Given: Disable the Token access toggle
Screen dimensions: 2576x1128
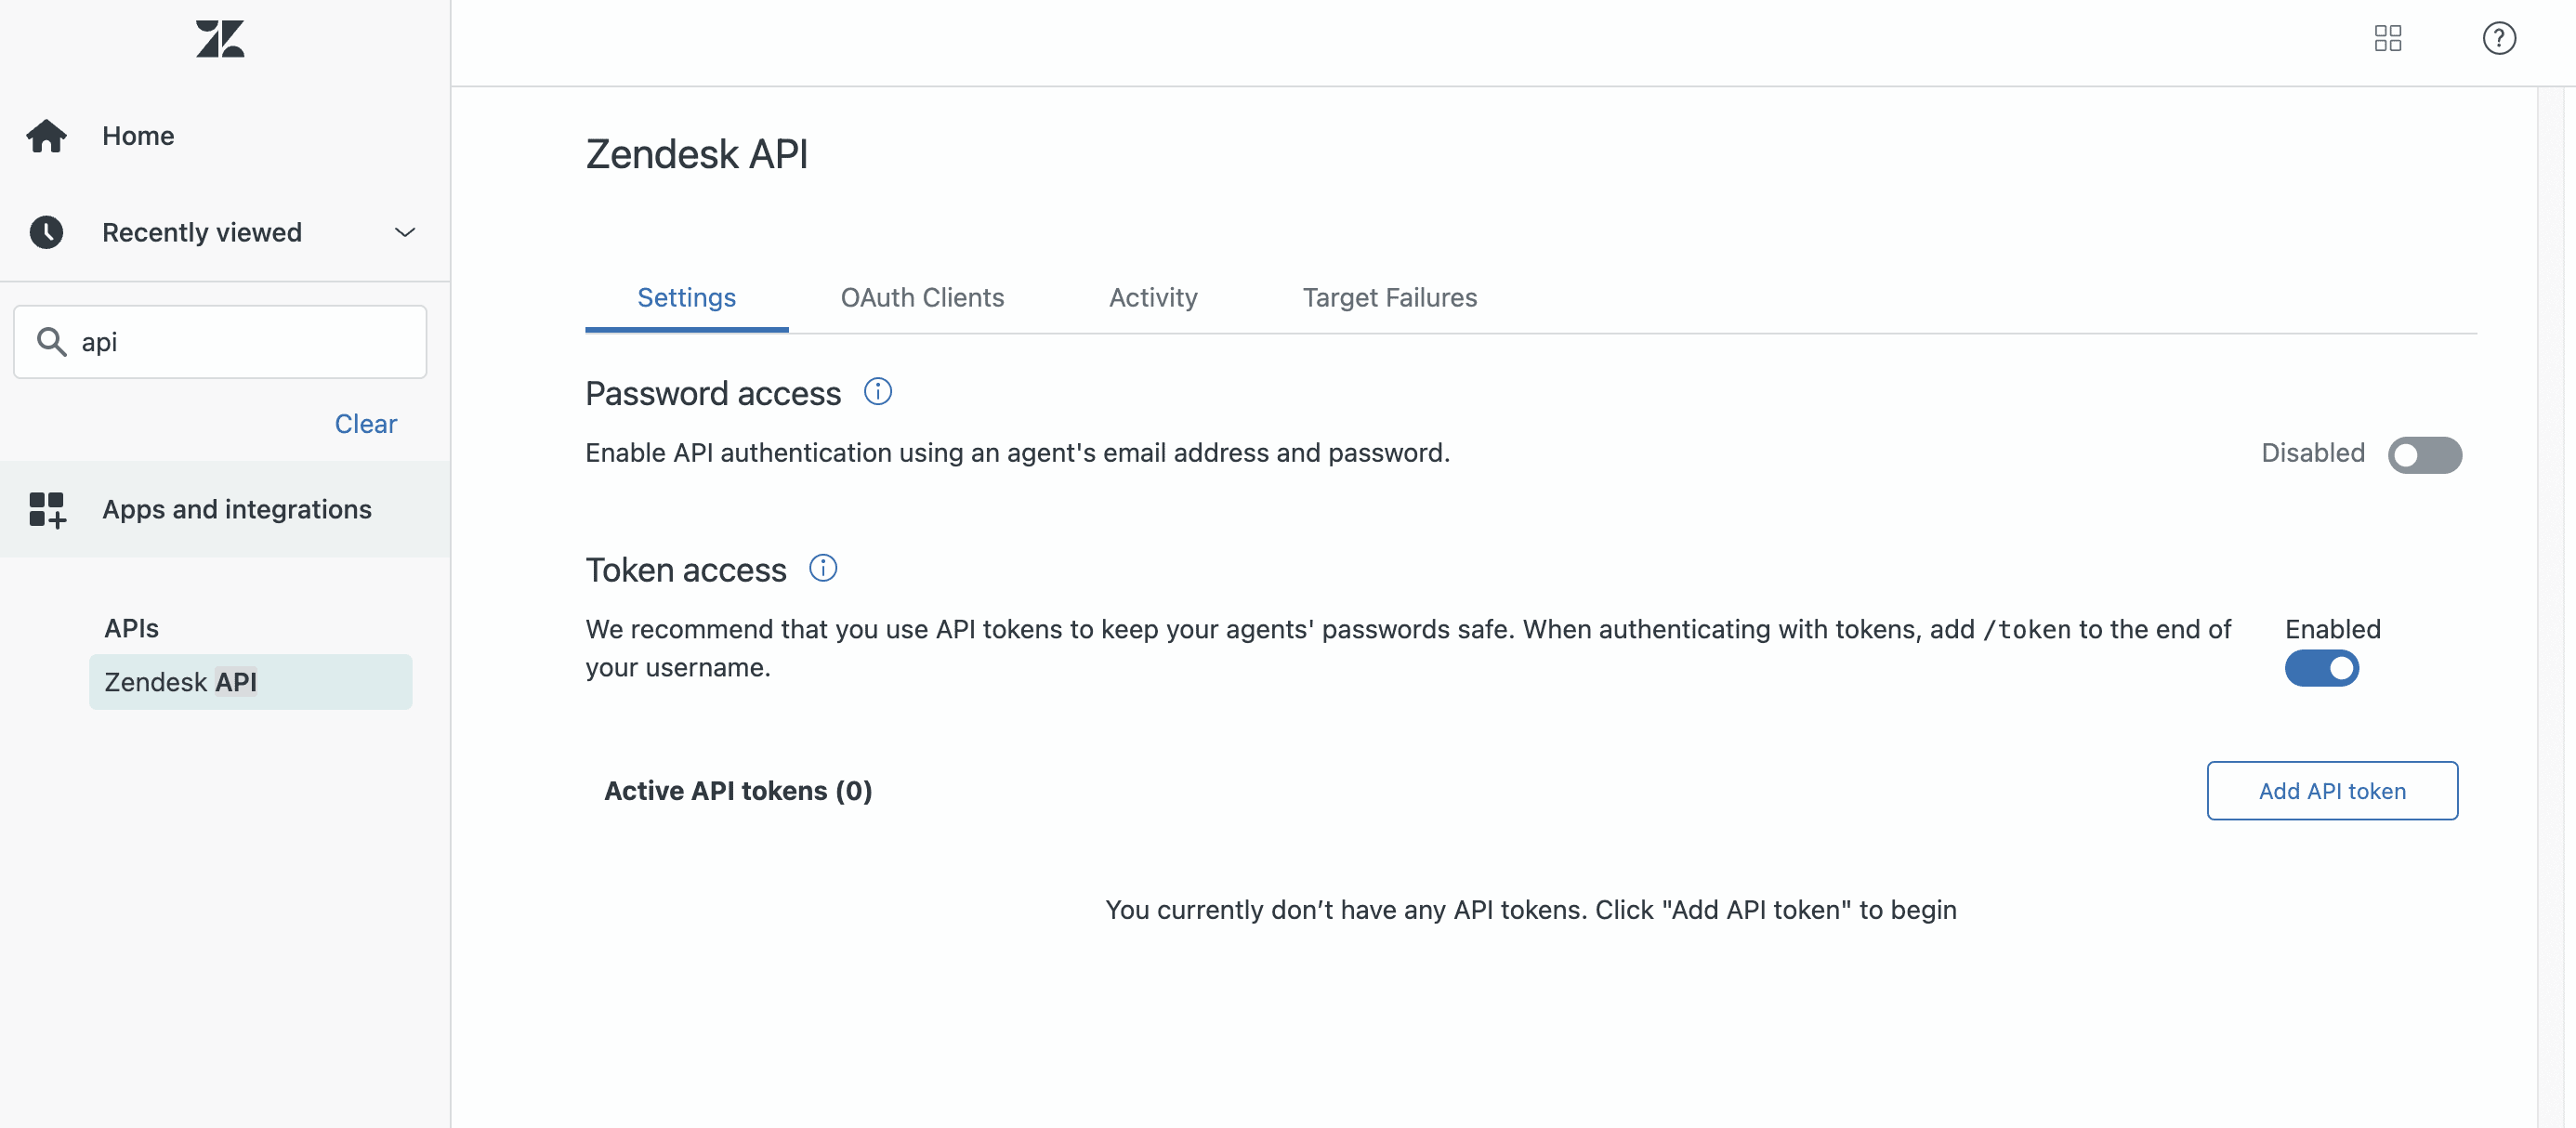Looking at the screenshot, I should coord(2322,669).
